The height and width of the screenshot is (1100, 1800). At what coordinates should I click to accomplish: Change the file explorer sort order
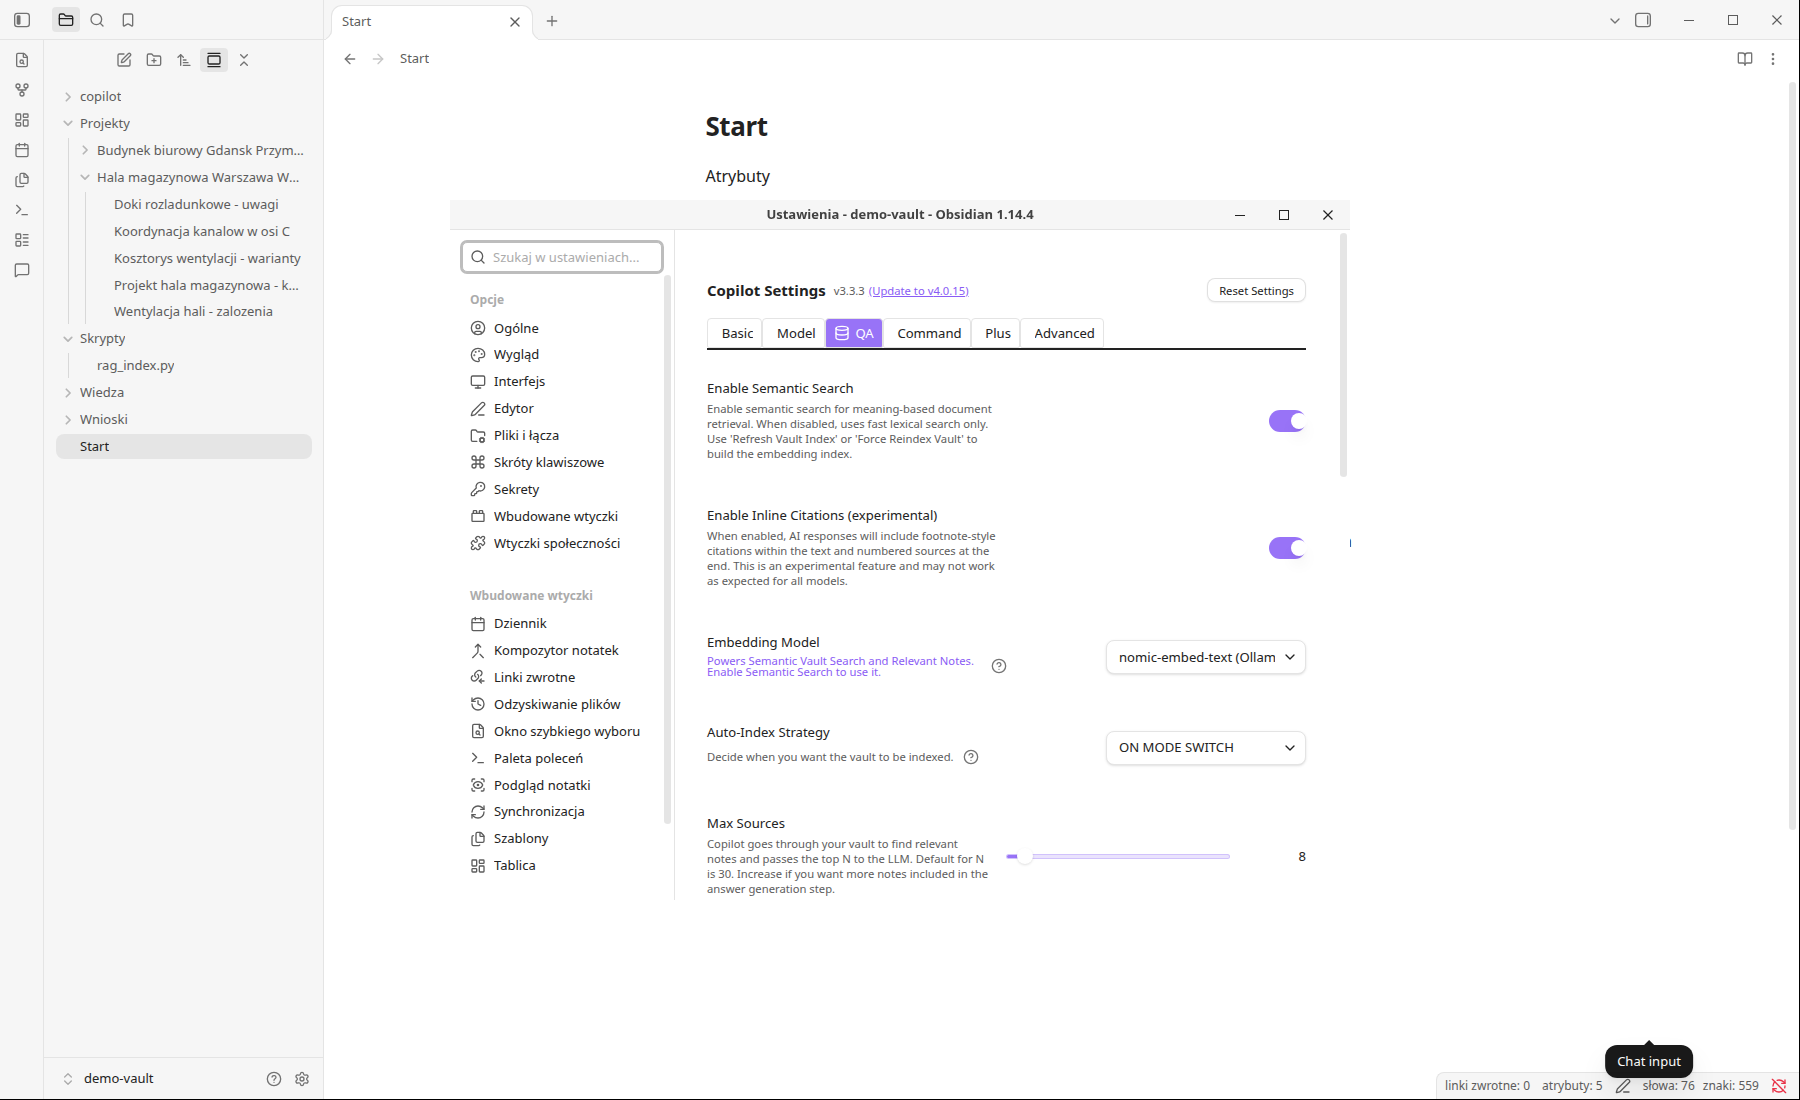click(184, 60)
